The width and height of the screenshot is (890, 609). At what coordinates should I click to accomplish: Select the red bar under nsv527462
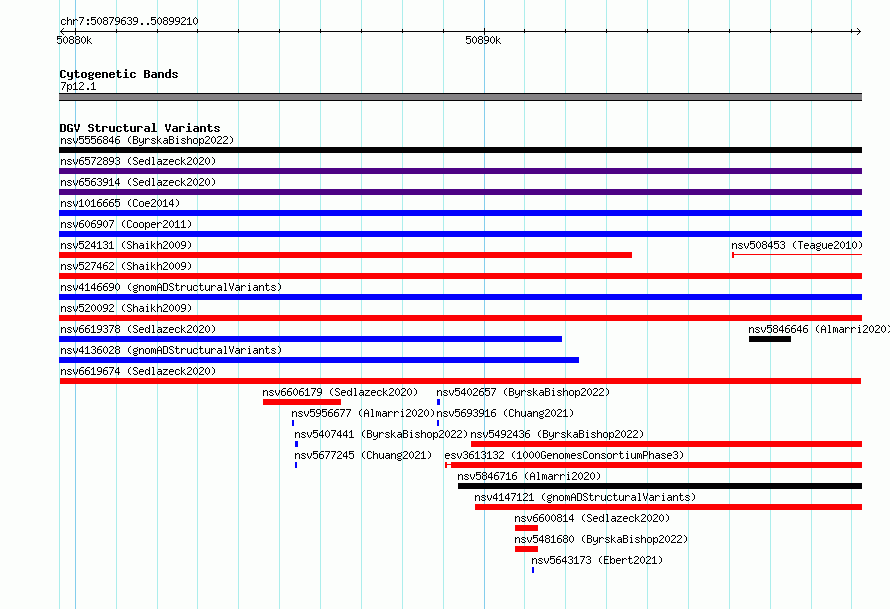tap(460, 276)
